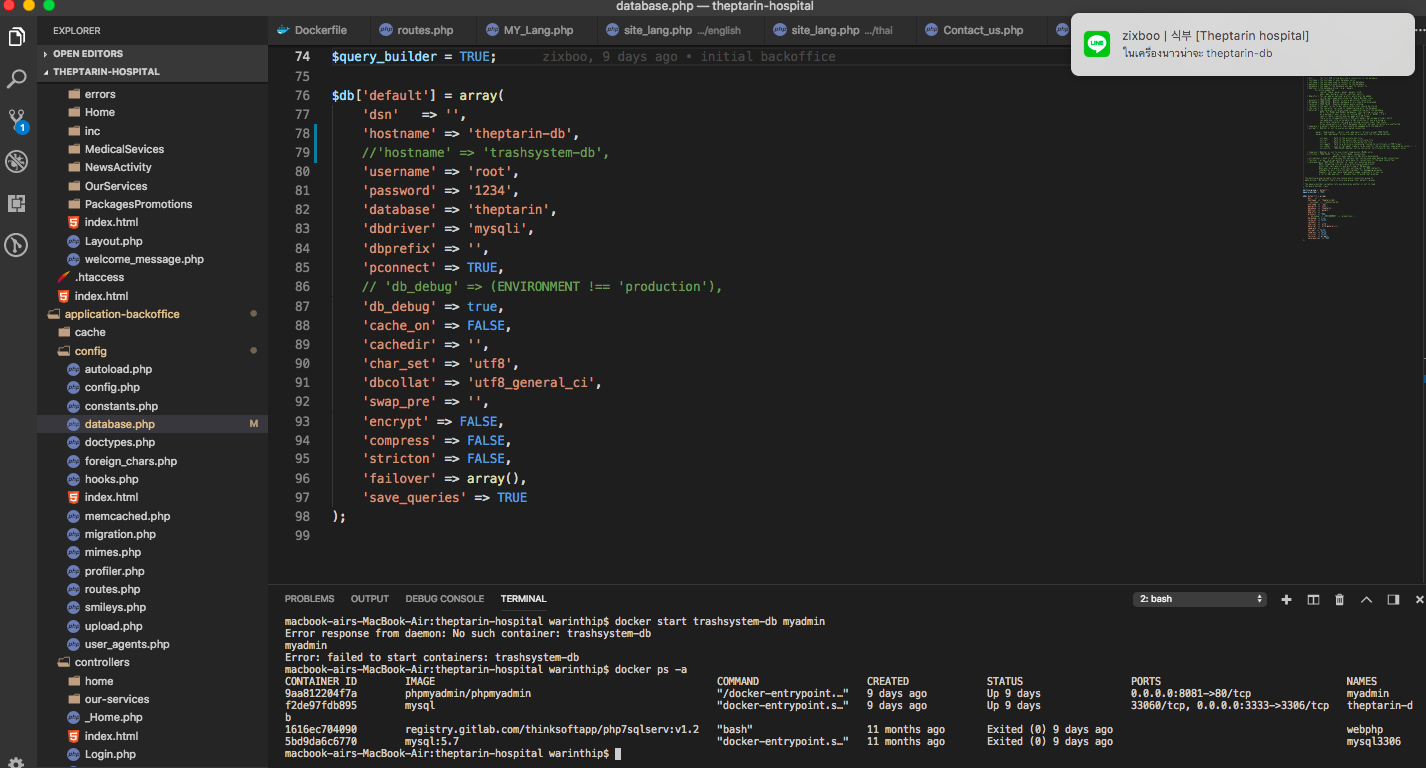Click line number 87 in the gutter

point(302,306)
